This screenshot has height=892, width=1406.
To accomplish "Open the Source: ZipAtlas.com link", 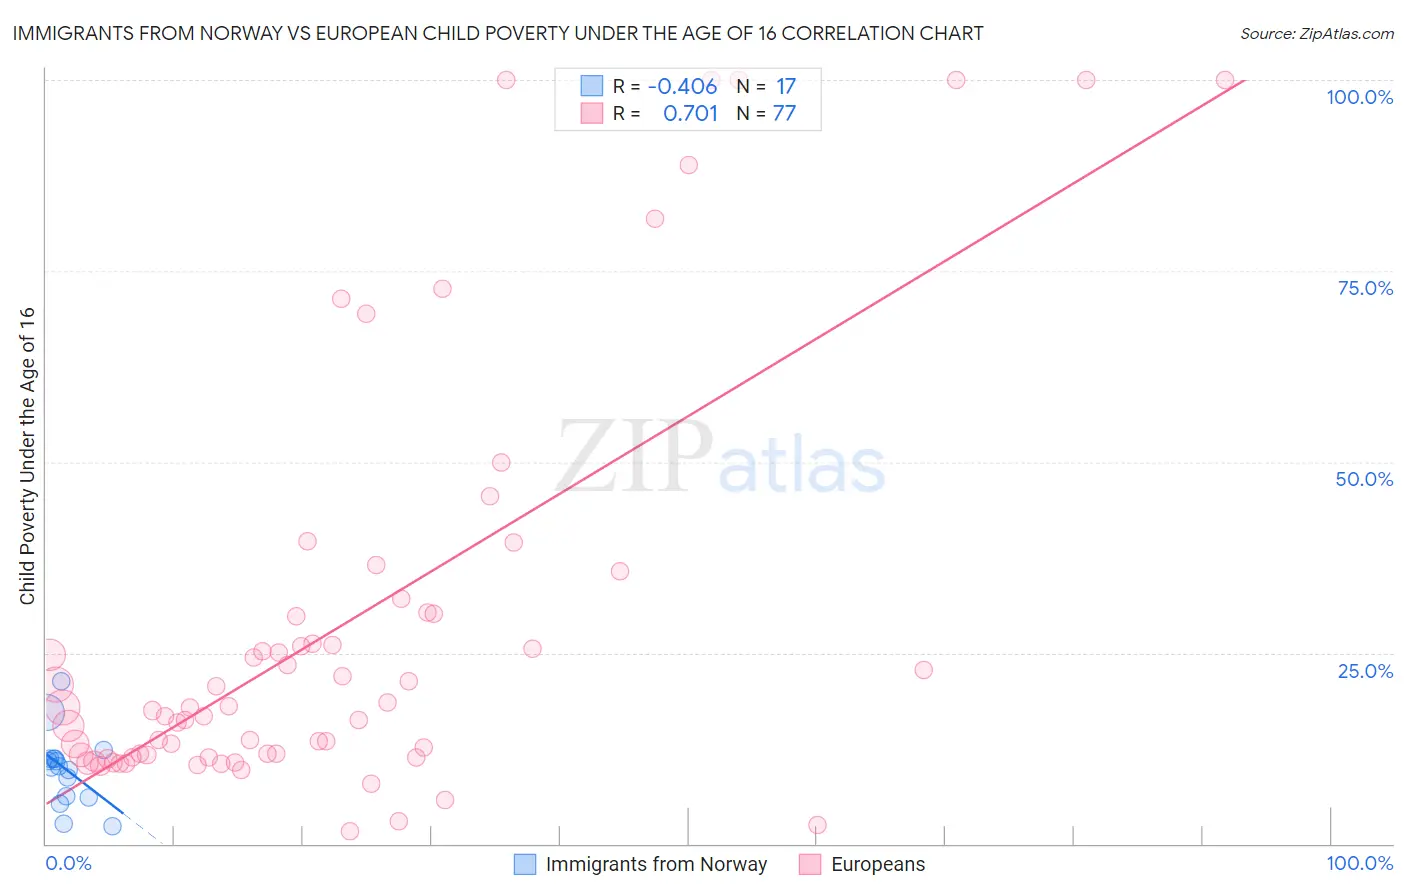I will coord(1317,34).
